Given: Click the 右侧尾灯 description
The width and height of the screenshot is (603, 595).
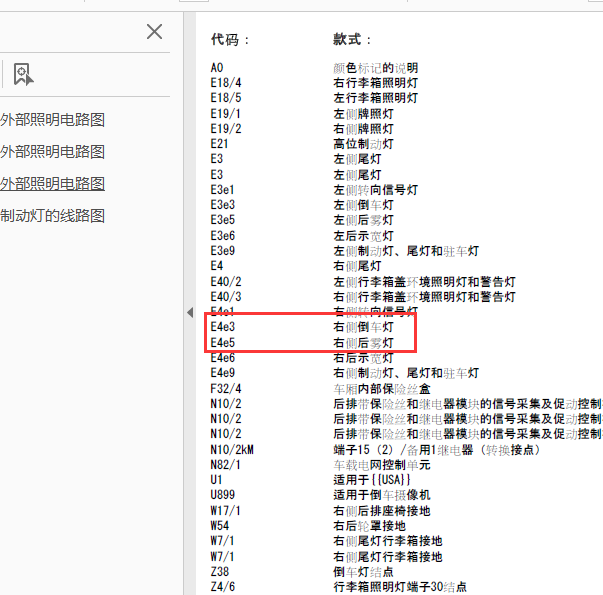Looking at the screenshot, I should (x=357, y=266).
